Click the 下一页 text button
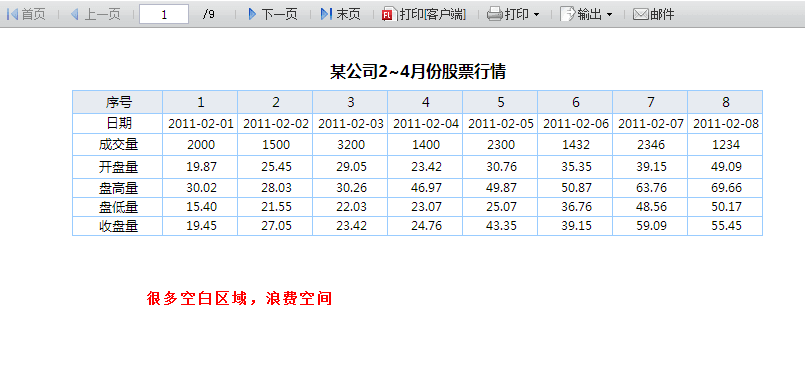Viewport: 805px width, 381px height. (x=280, y=14)
